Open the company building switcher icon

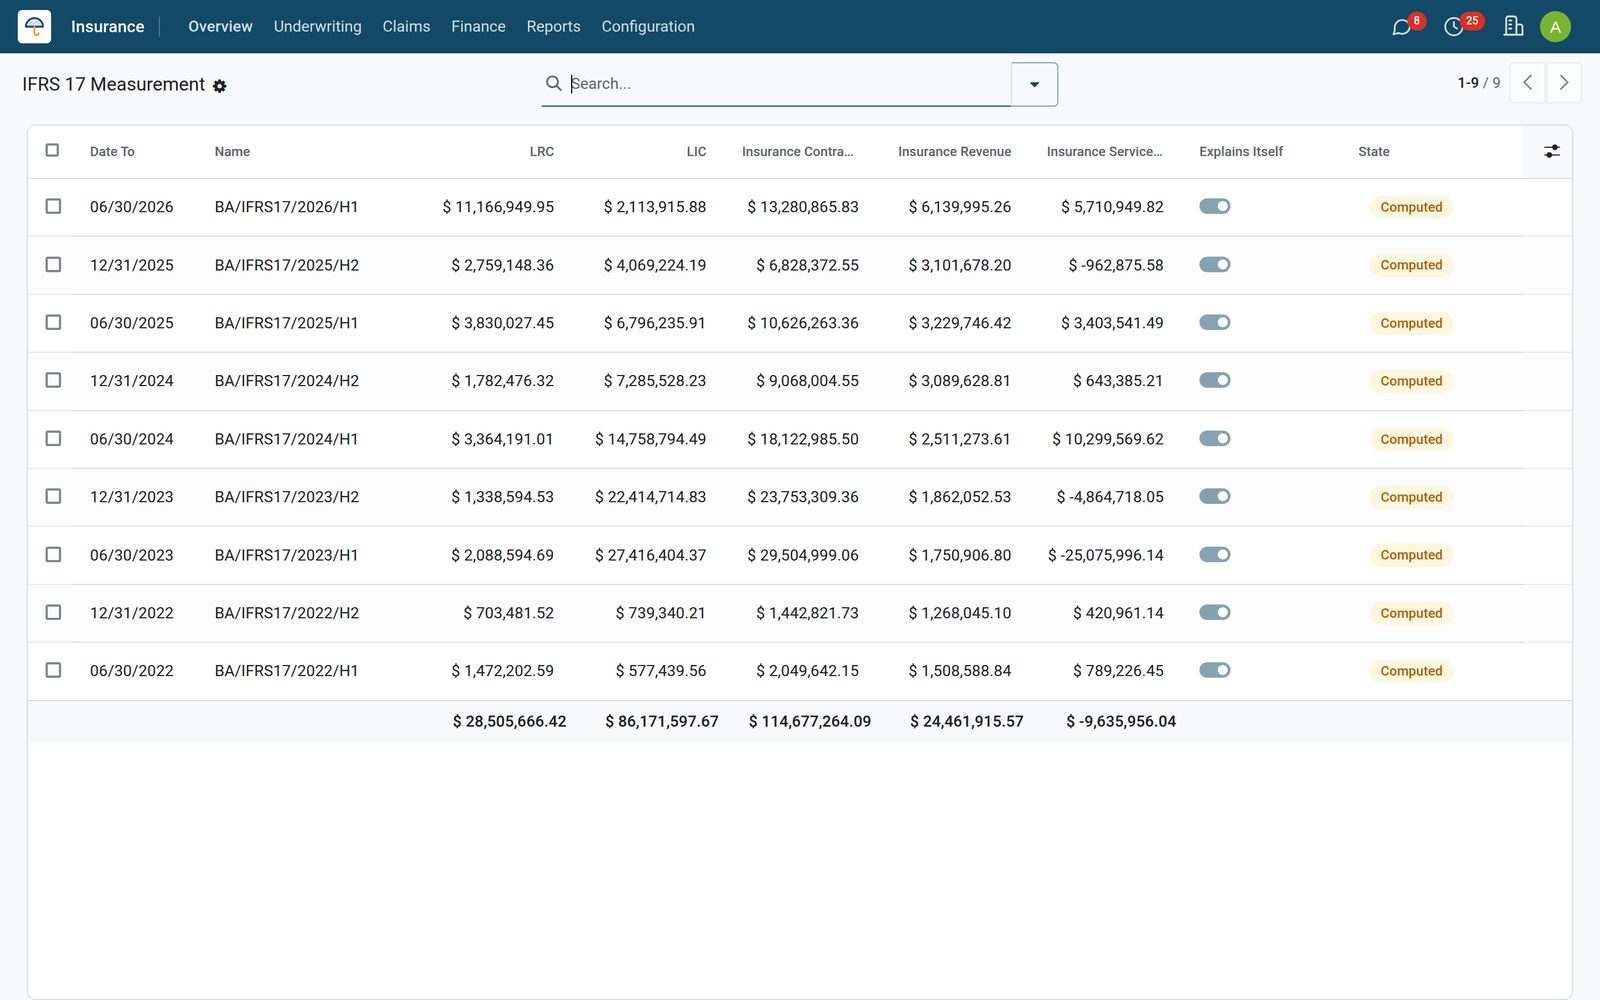[1513, 27]
